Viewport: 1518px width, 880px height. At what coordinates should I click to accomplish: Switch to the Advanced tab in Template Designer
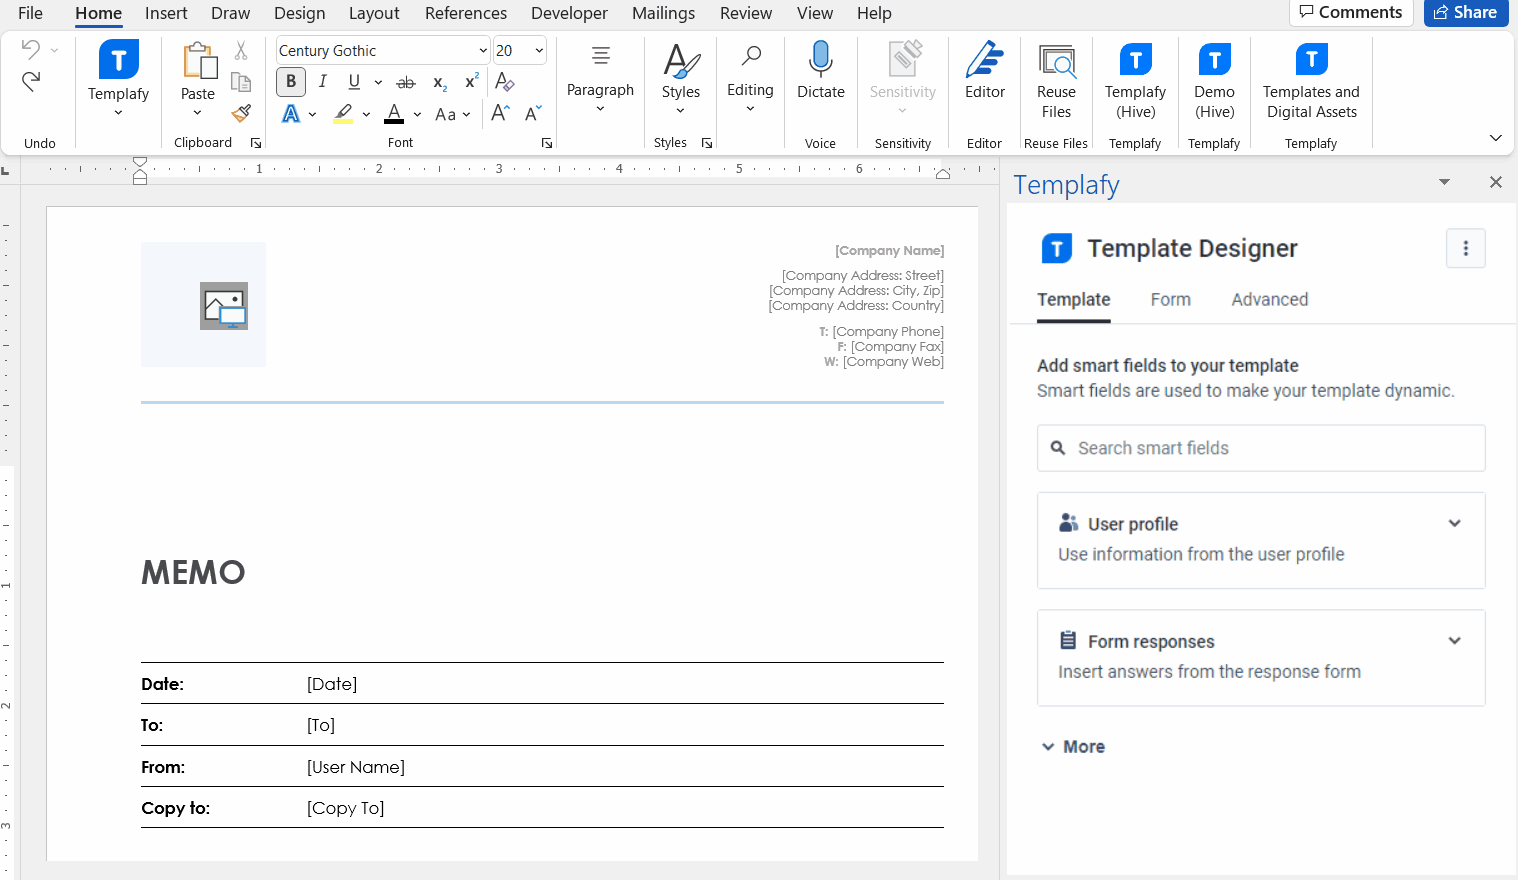pyautogui.click(x=1270, y=300)
